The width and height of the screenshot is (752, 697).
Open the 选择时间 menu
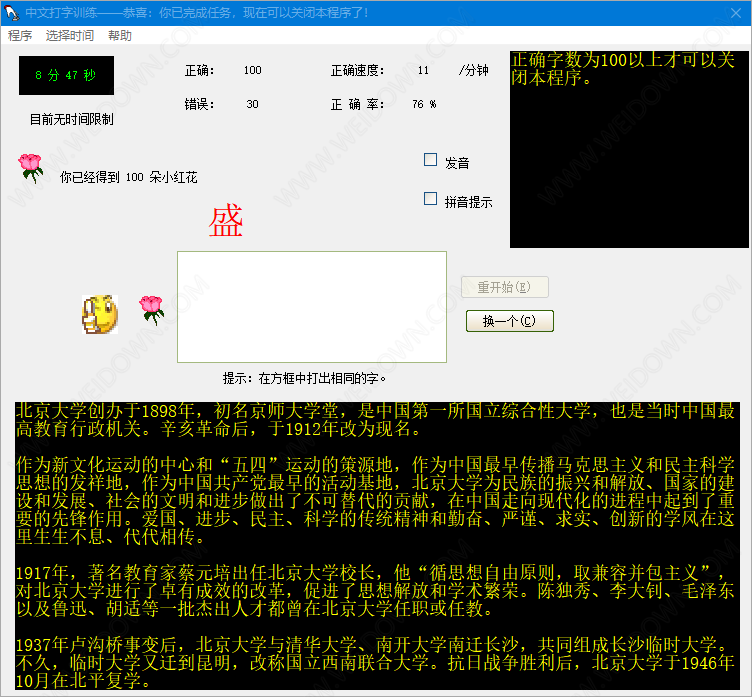pos(70,35)
